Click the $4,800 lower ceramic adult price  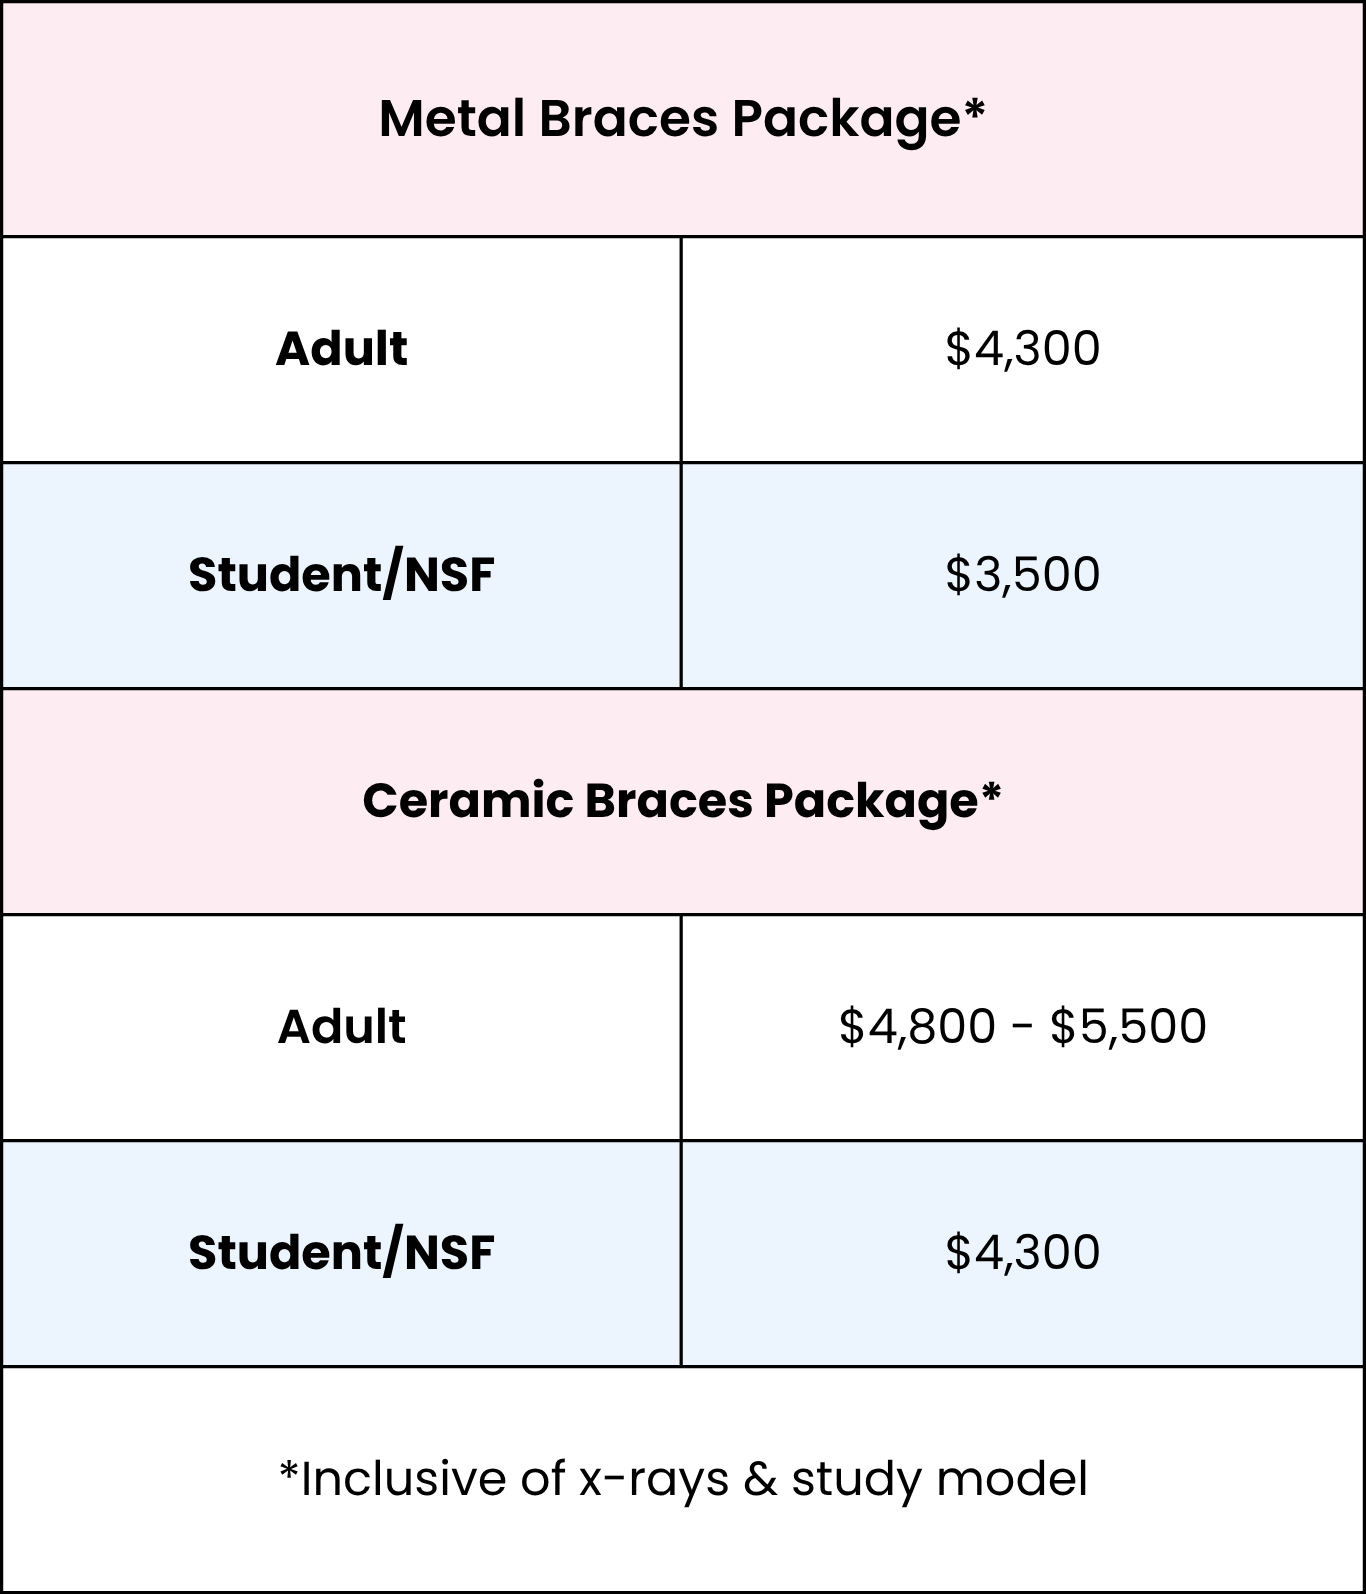[917, 1027]
